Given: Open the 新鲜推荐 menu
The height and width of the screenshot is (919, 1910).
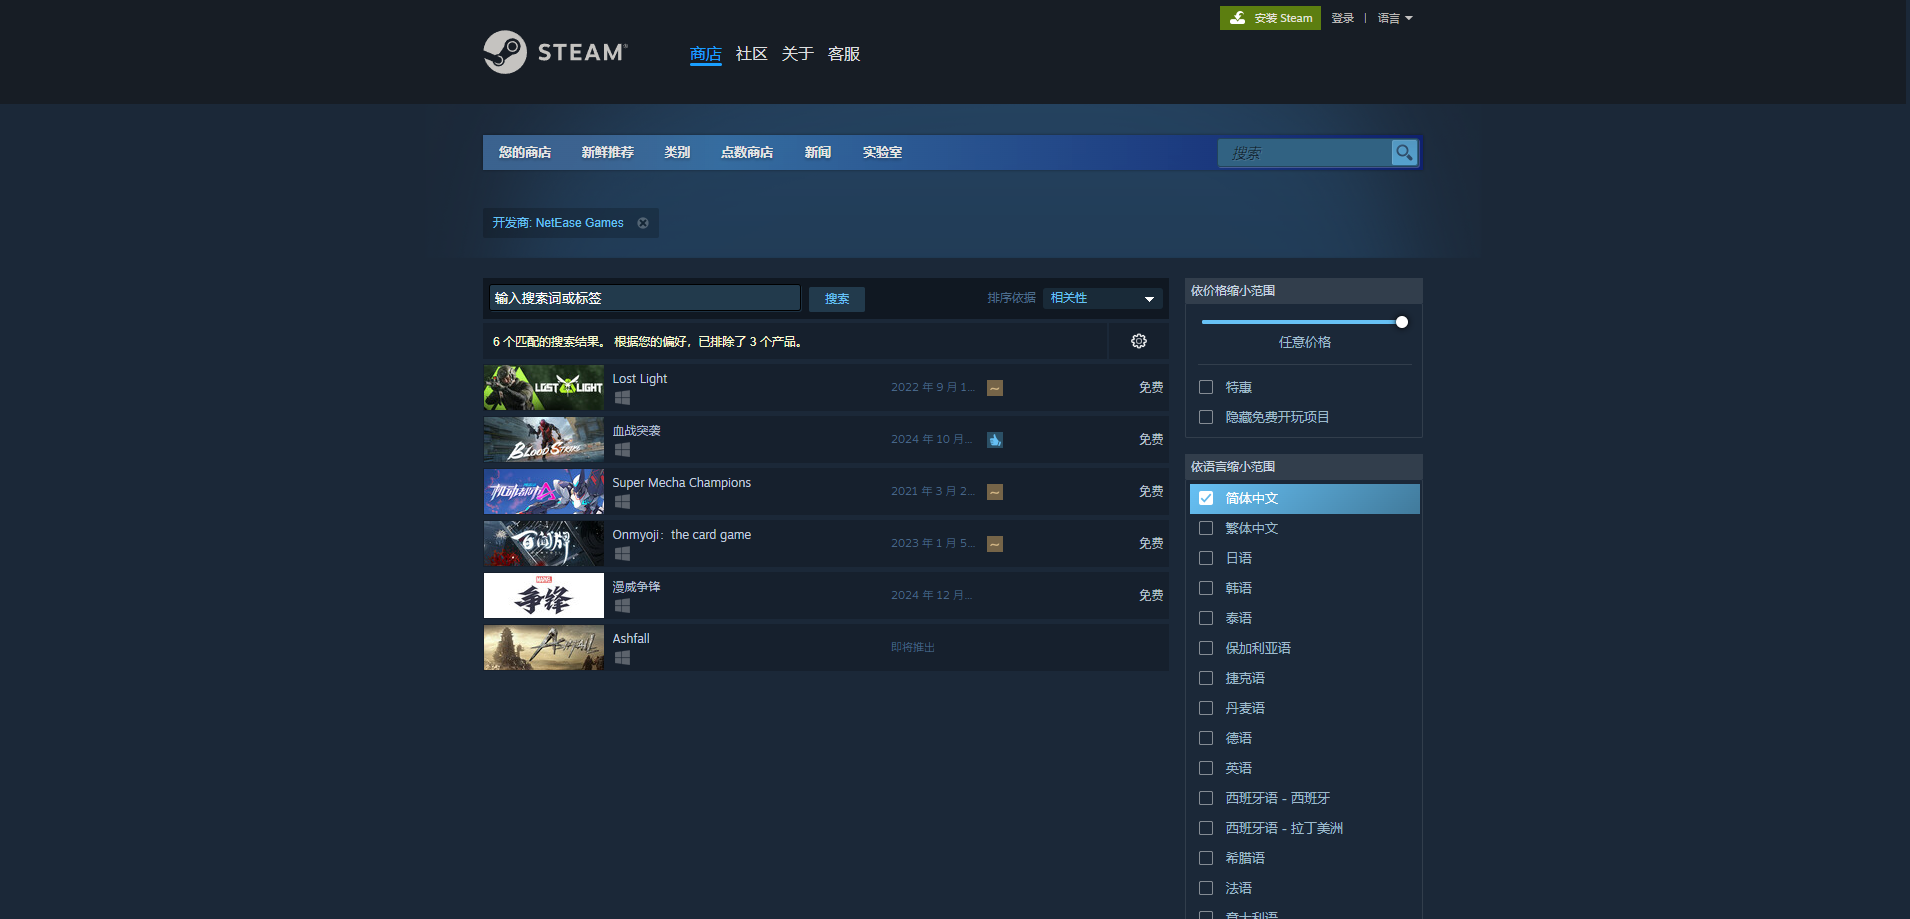Looking at the screenshot, I should (x=608, y=152).
